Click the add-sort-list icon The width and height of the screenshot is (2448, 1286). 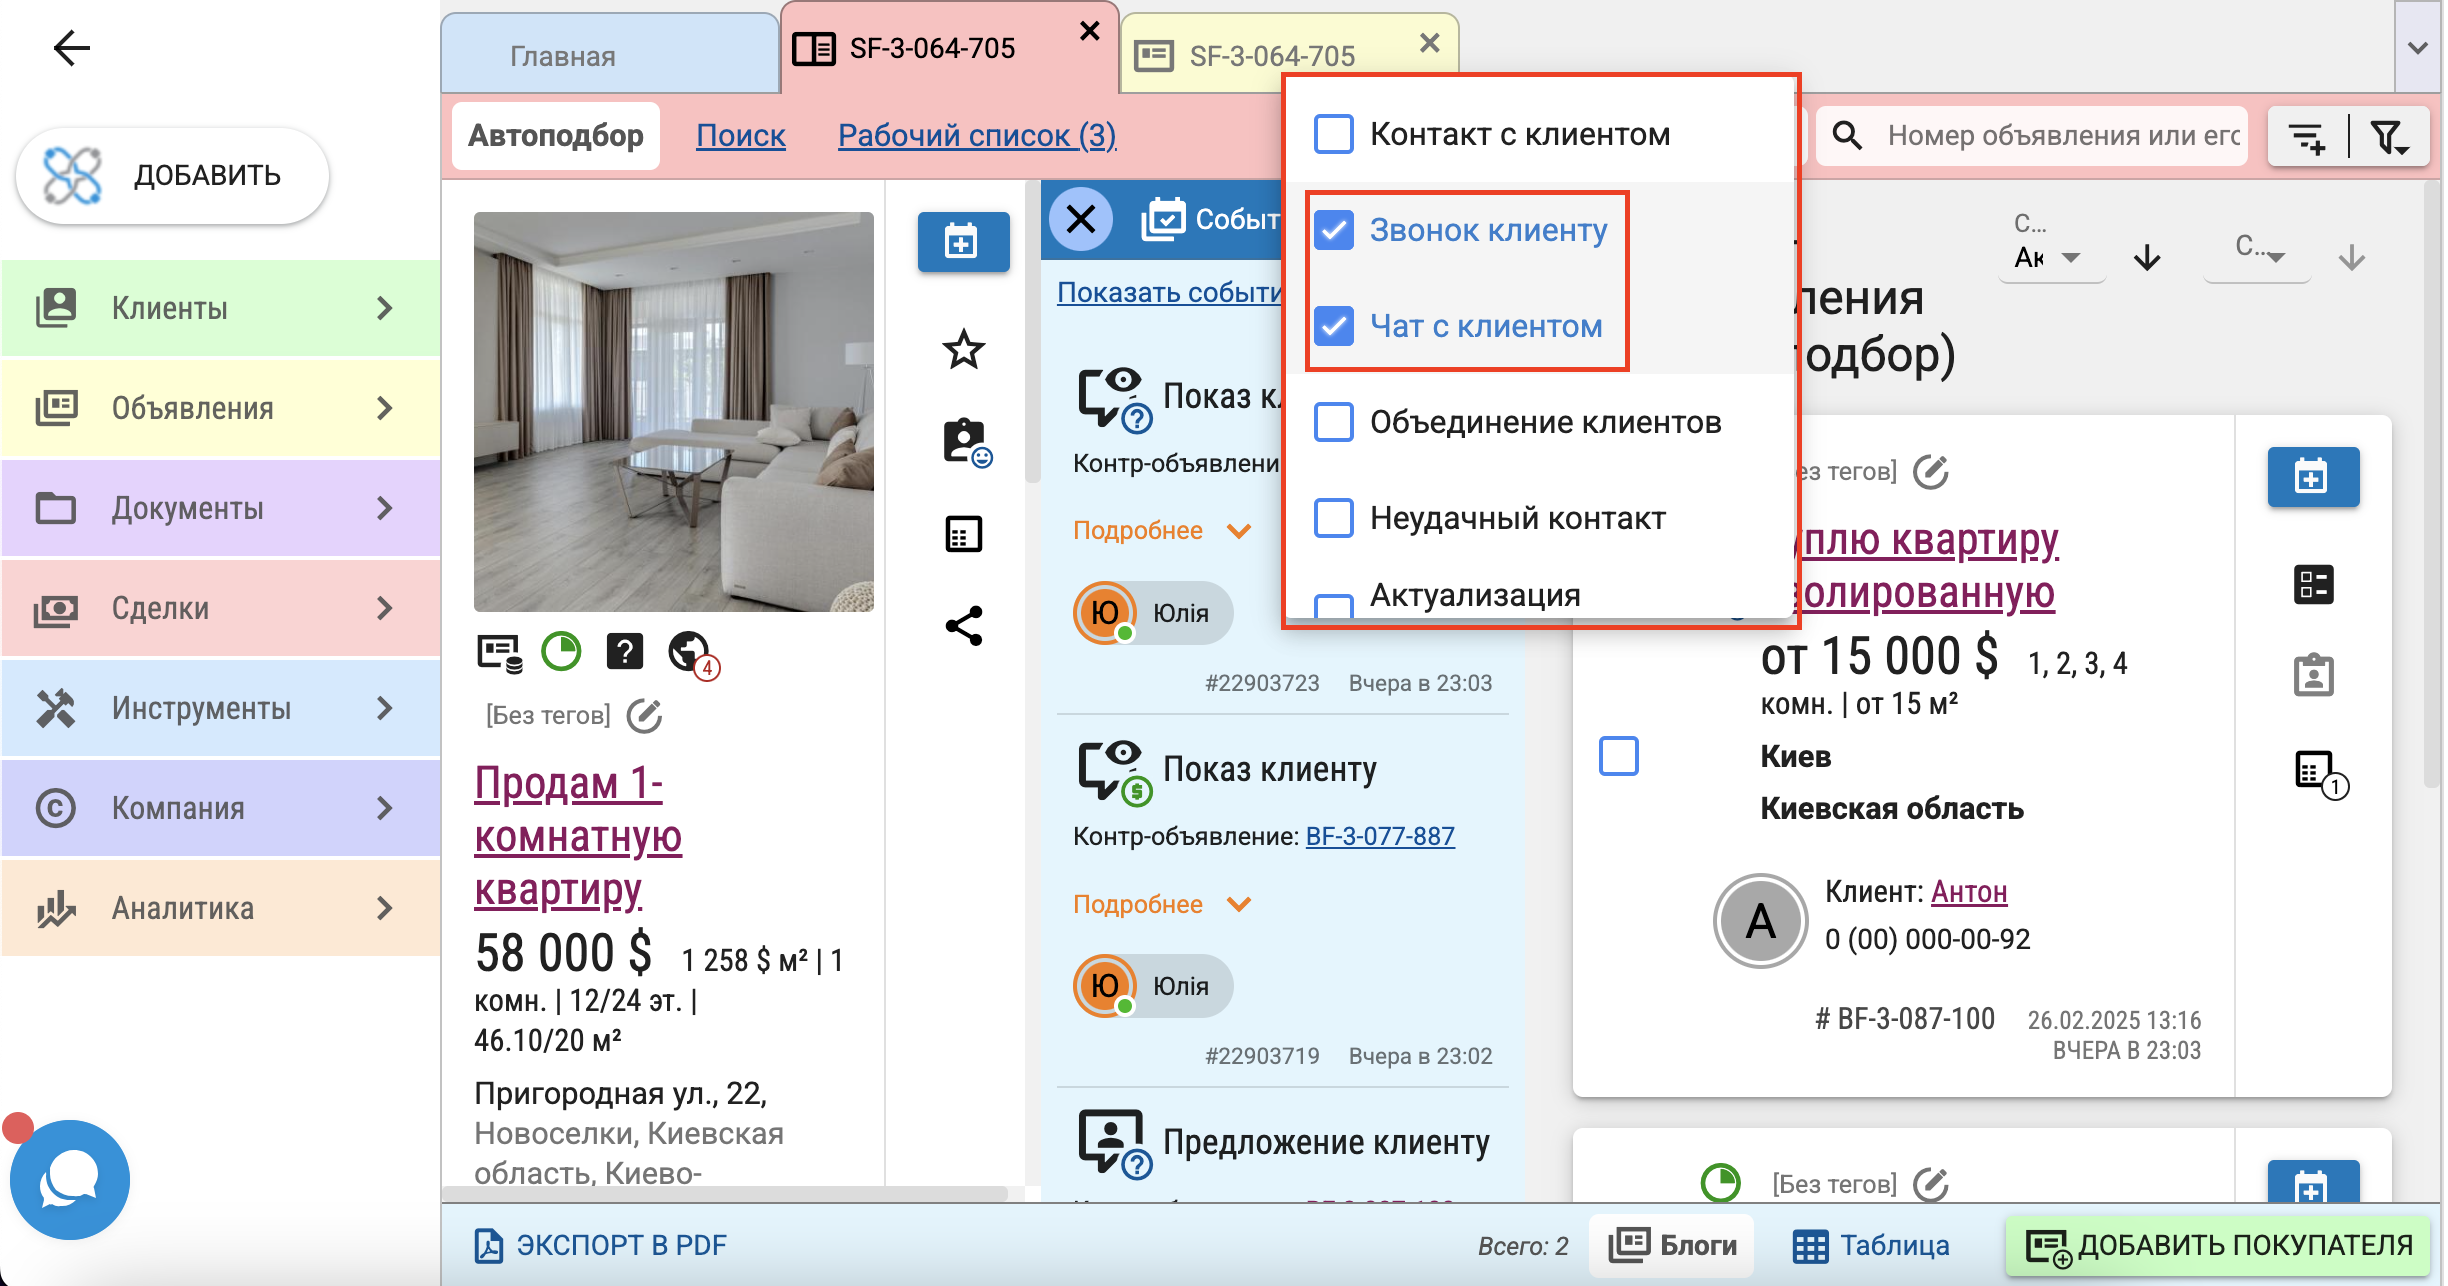pyautogui.click(x=2308, y=137)
